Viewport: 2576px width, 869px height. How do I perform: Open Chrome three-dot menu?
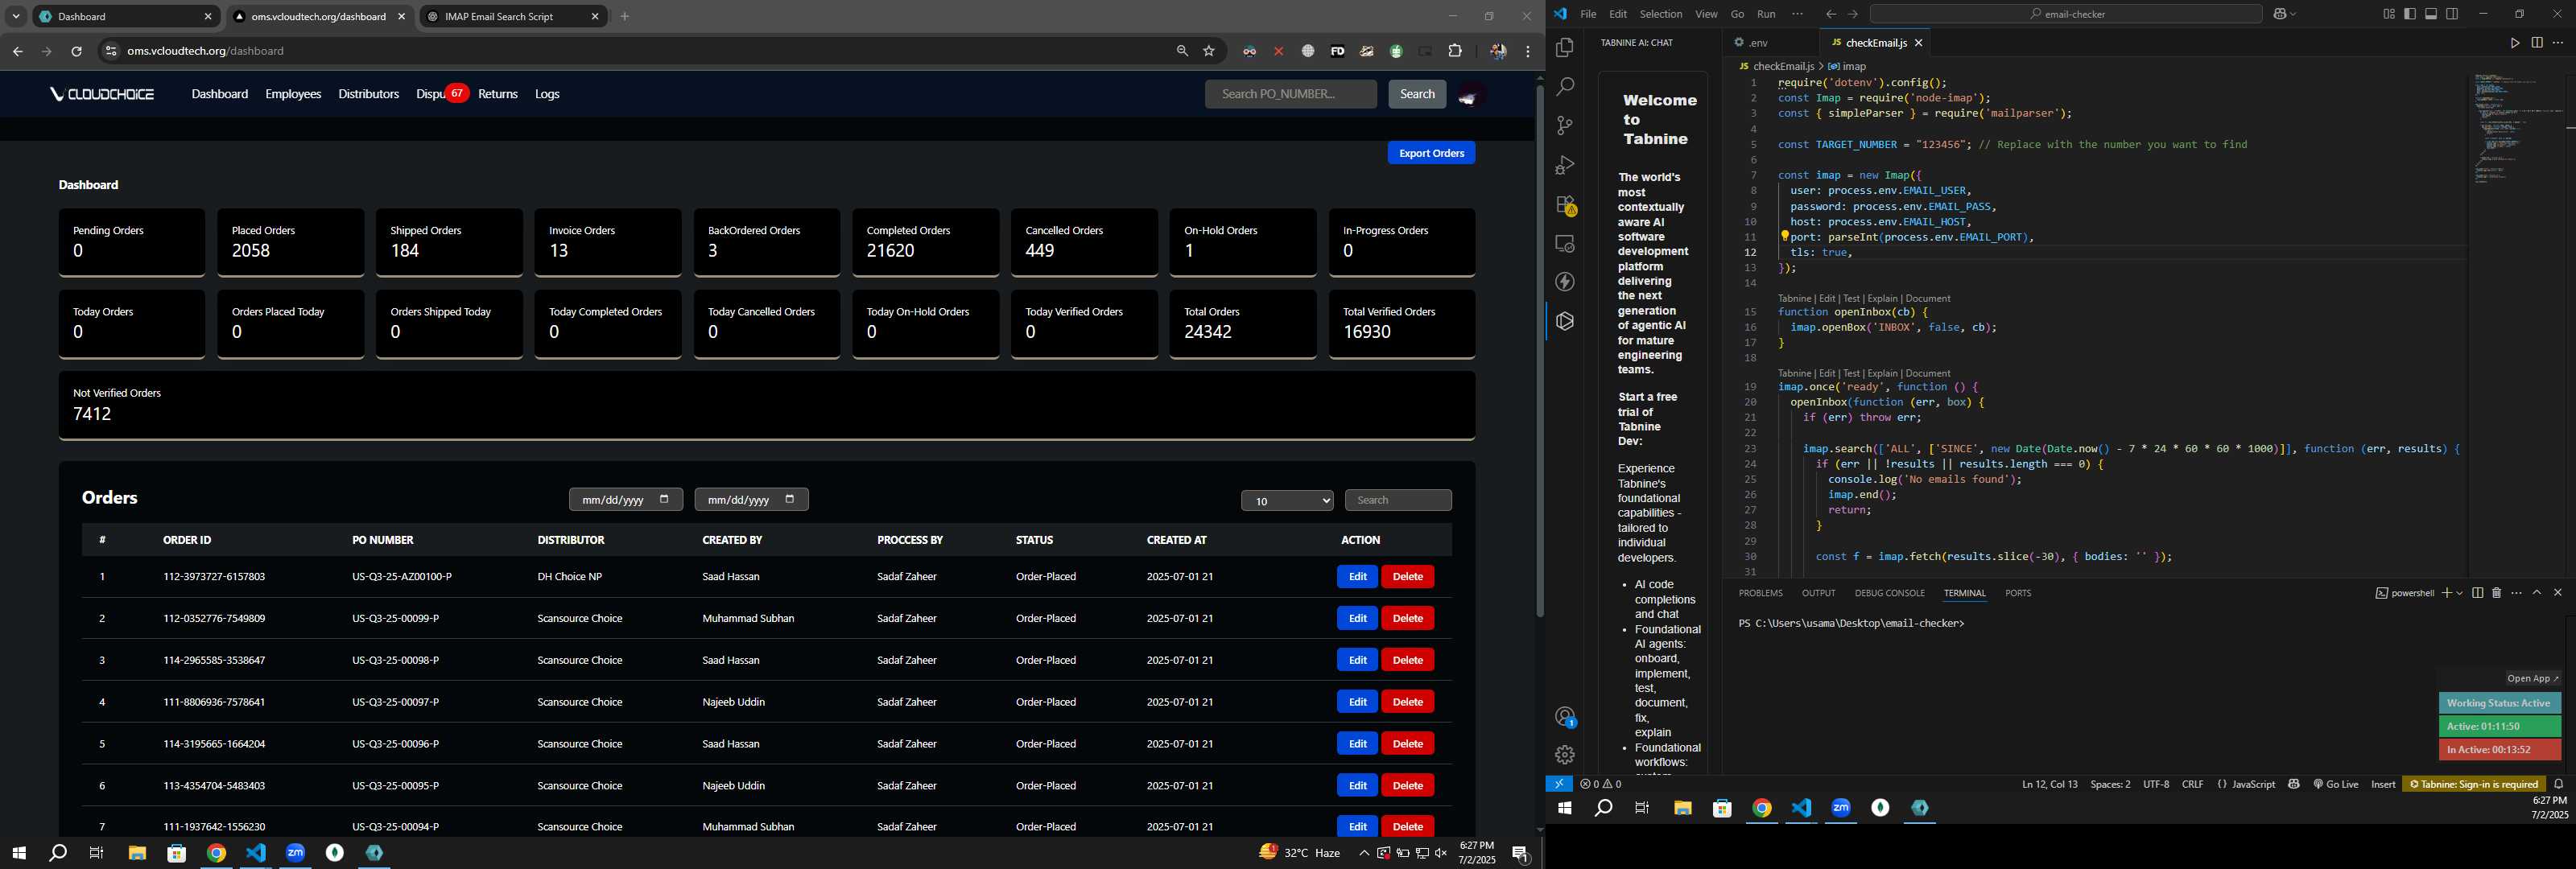[1527, 51]
